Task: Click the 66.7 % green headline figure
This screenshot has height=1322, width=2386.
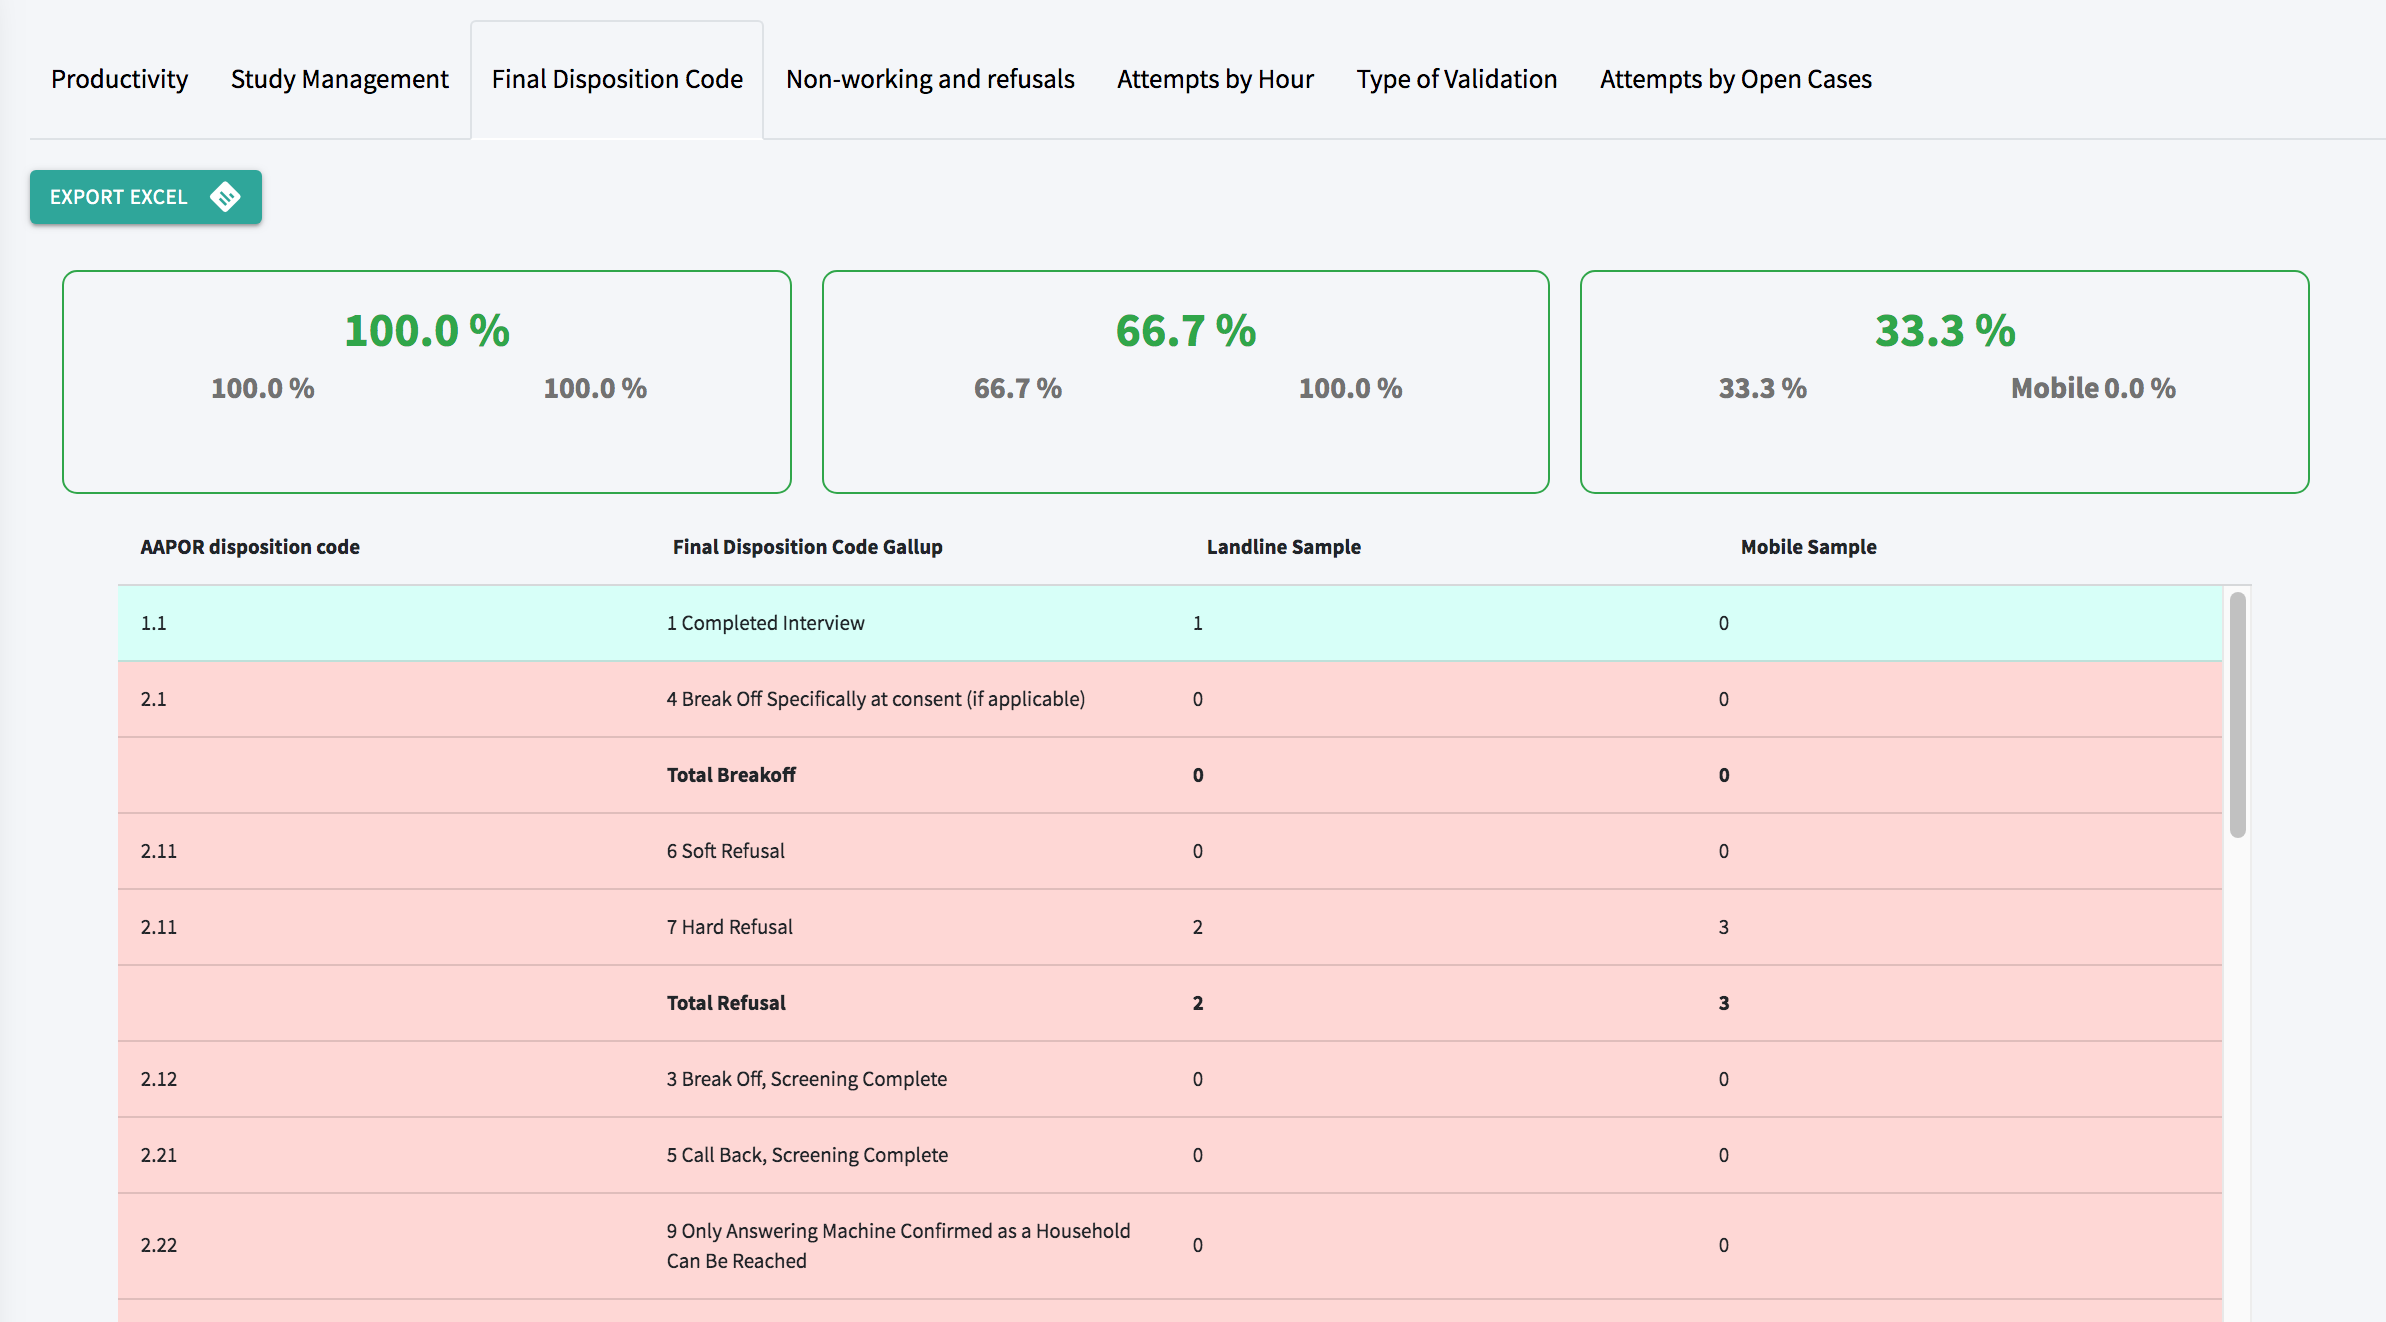Action: tap(1186, 331)
